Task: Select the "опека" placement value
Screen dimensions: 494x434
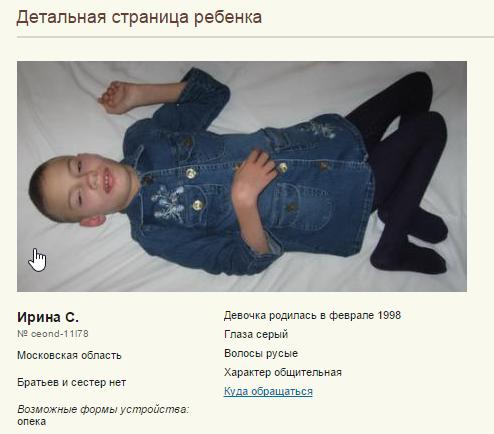Action: (32, 422)
